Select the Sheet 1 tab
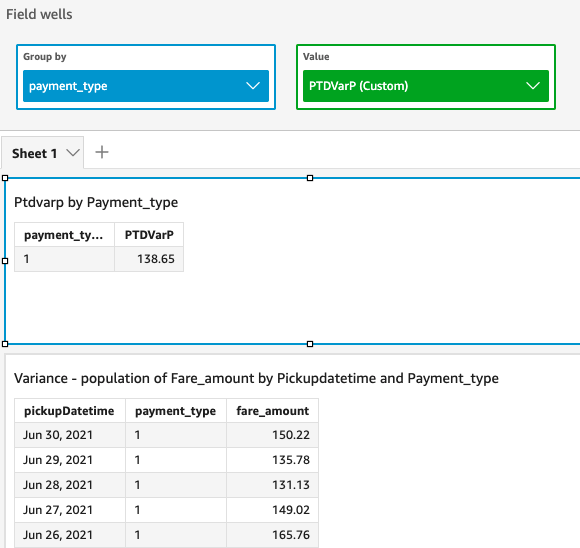Image resolution: width=580 pixels, height=548 pixels. [34, 153]
